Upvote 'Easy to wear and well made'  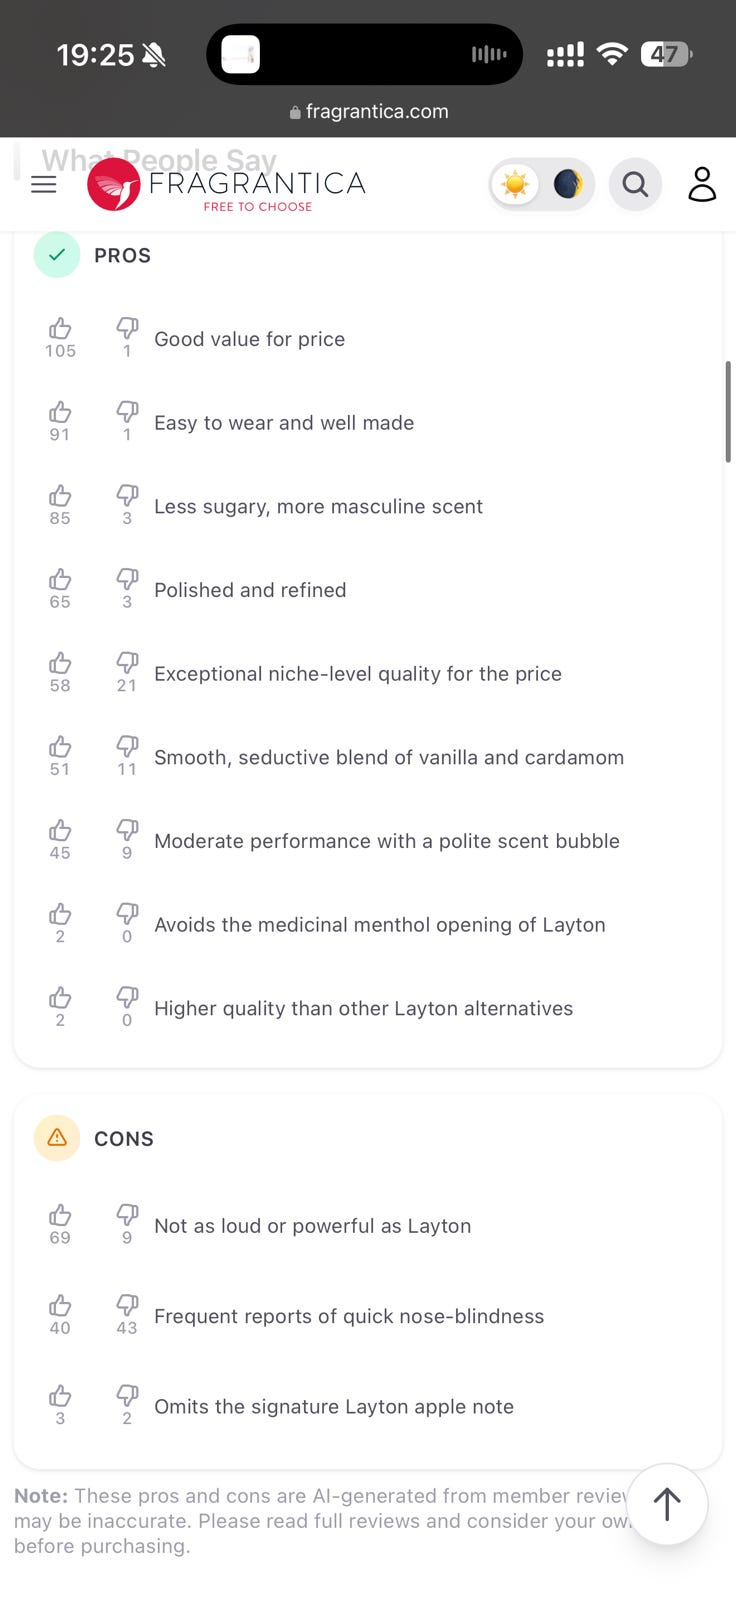pyautogui.click(x=60, y=413)
